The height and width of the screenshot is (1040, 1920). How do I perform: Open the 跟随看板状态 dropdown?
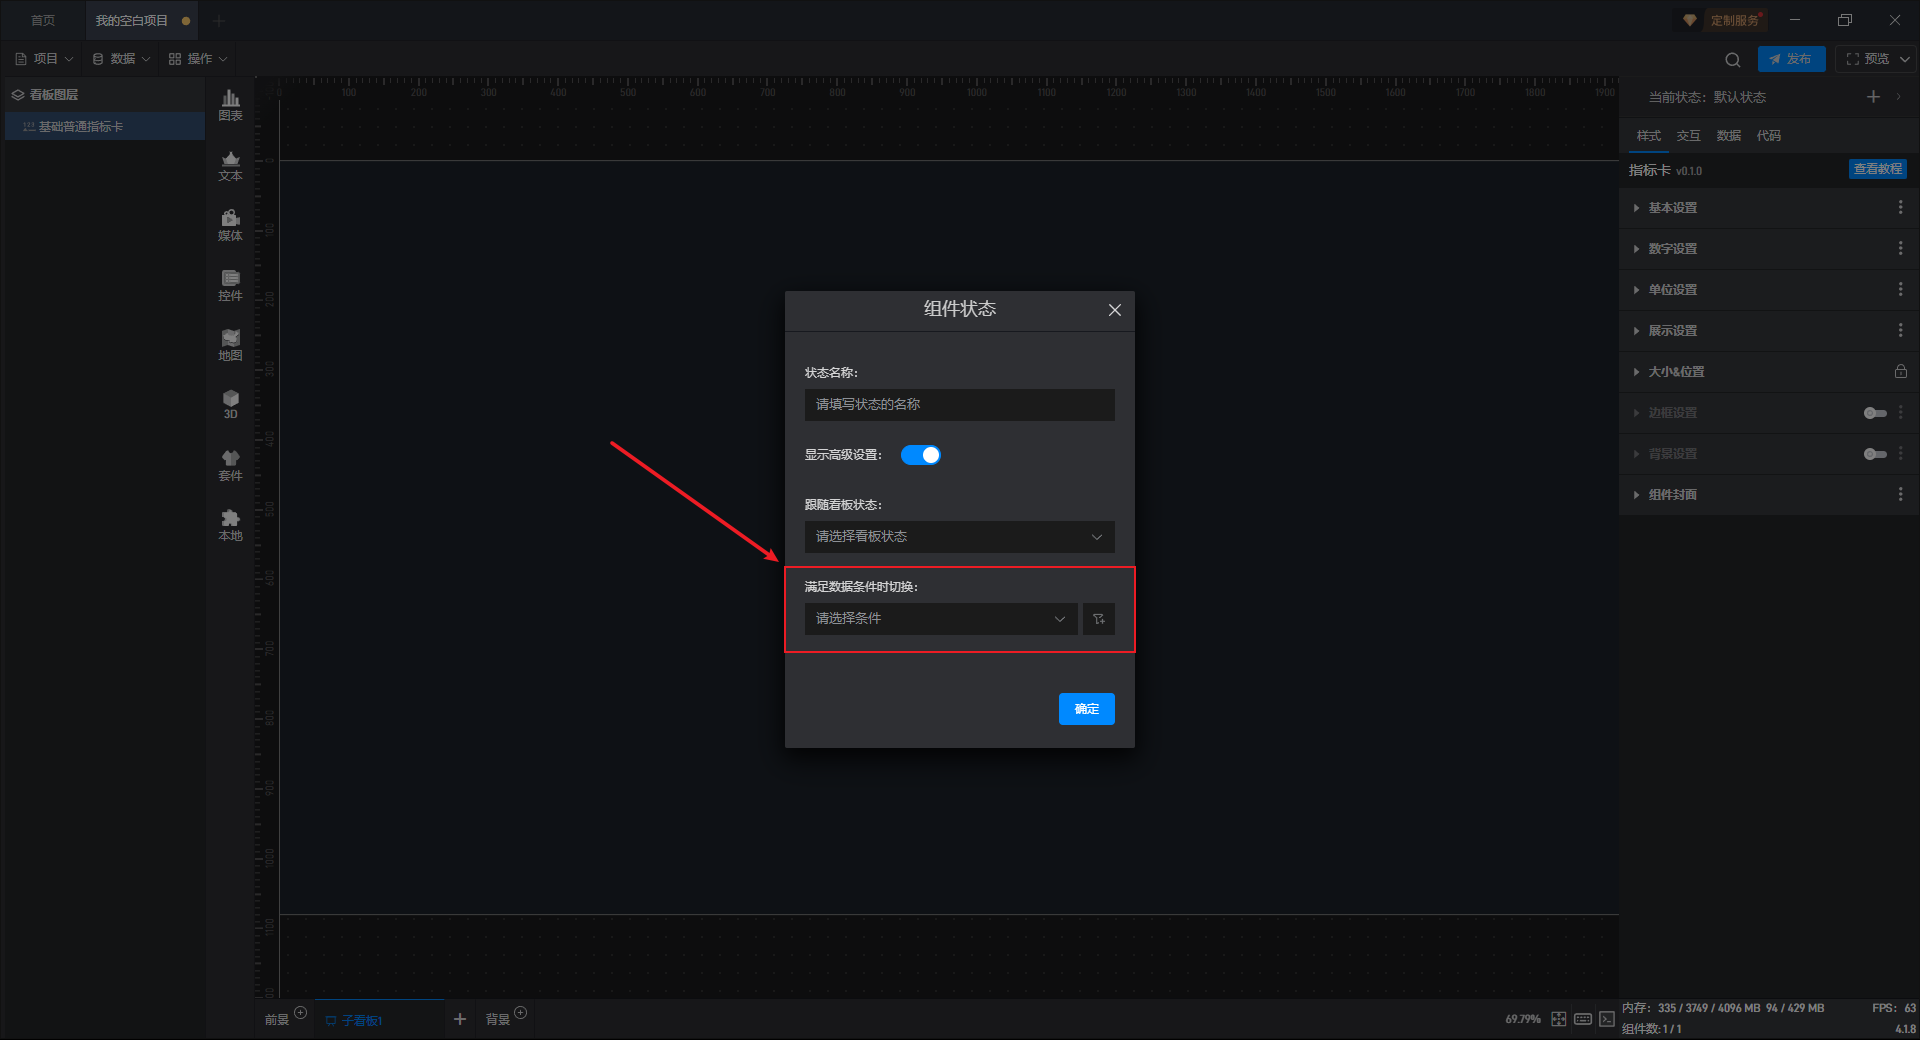(x=959, y=537)
